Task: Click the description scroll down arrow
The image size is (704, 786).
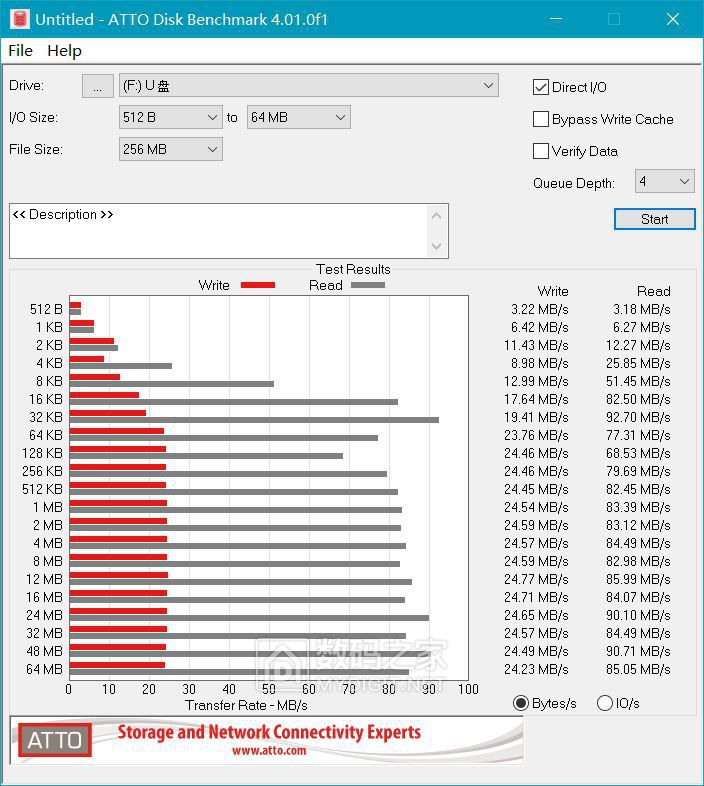Action: (x=437, y=246)
